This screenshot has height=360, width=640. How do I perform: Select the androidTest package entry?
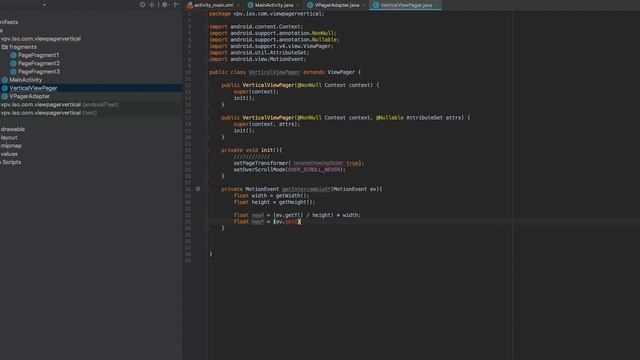click(x=60, y=104)
